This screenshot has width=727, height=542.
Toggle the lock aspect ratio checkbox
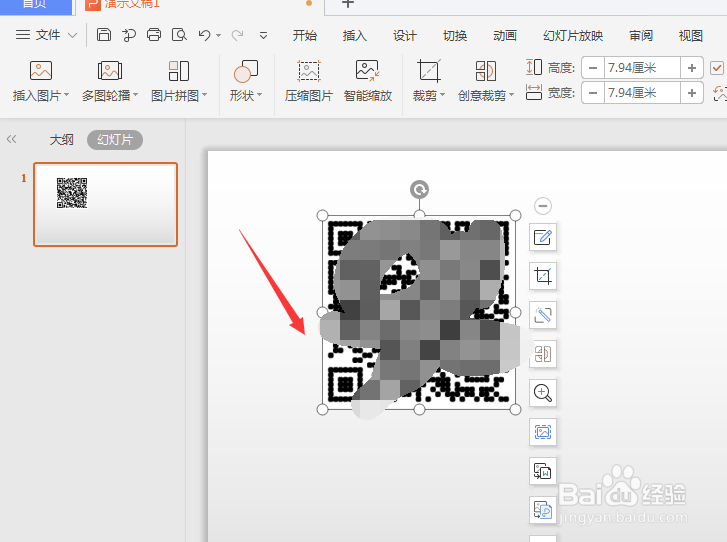pyautogui.click(x=717, y=68)
